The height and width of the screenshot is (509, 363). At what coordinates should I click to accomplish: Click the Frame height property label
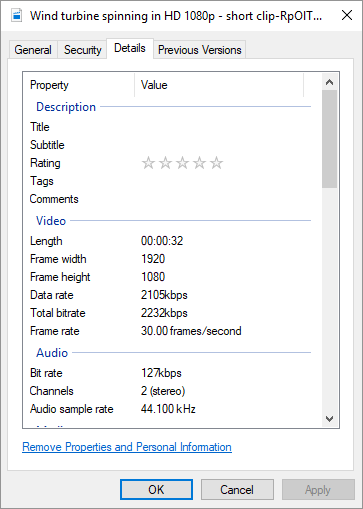pos(60,277)
